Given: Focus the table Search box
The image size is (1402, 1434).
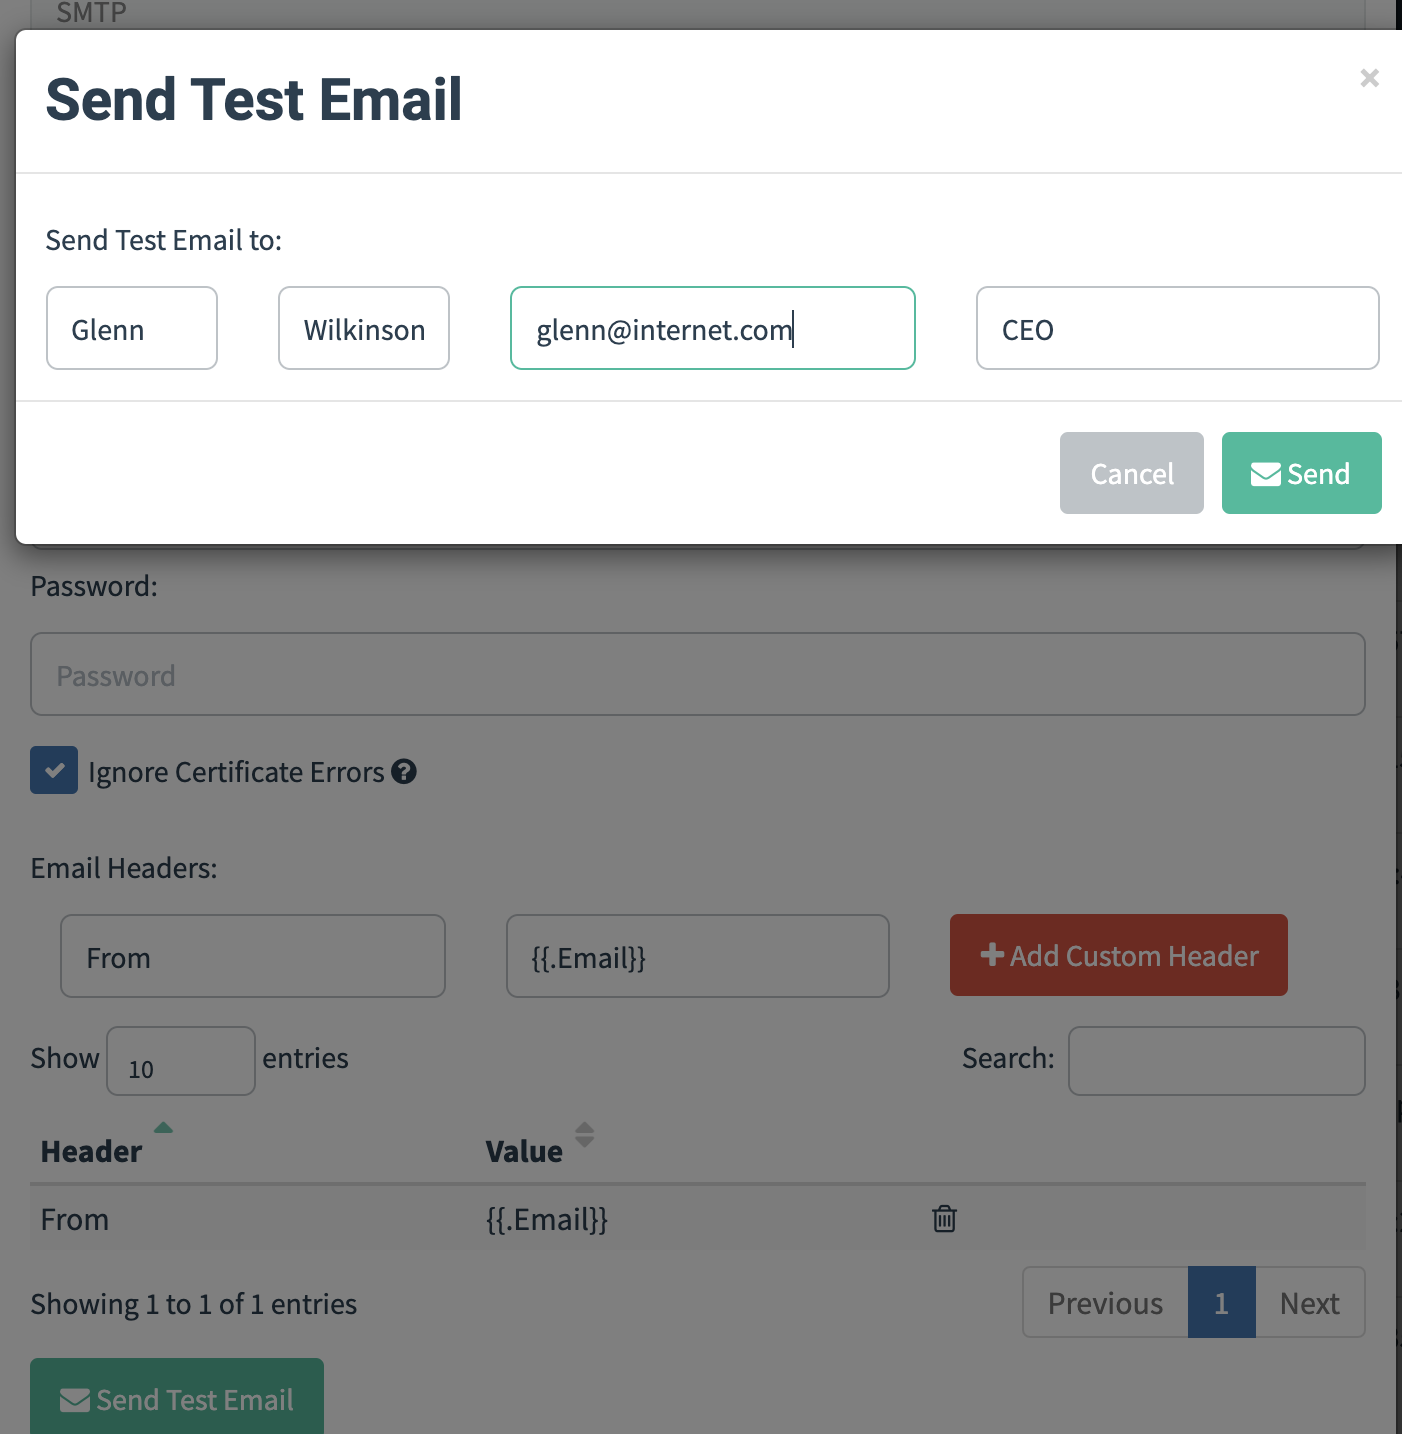Looking at the screenshot, I should tap(1216, 1061).
